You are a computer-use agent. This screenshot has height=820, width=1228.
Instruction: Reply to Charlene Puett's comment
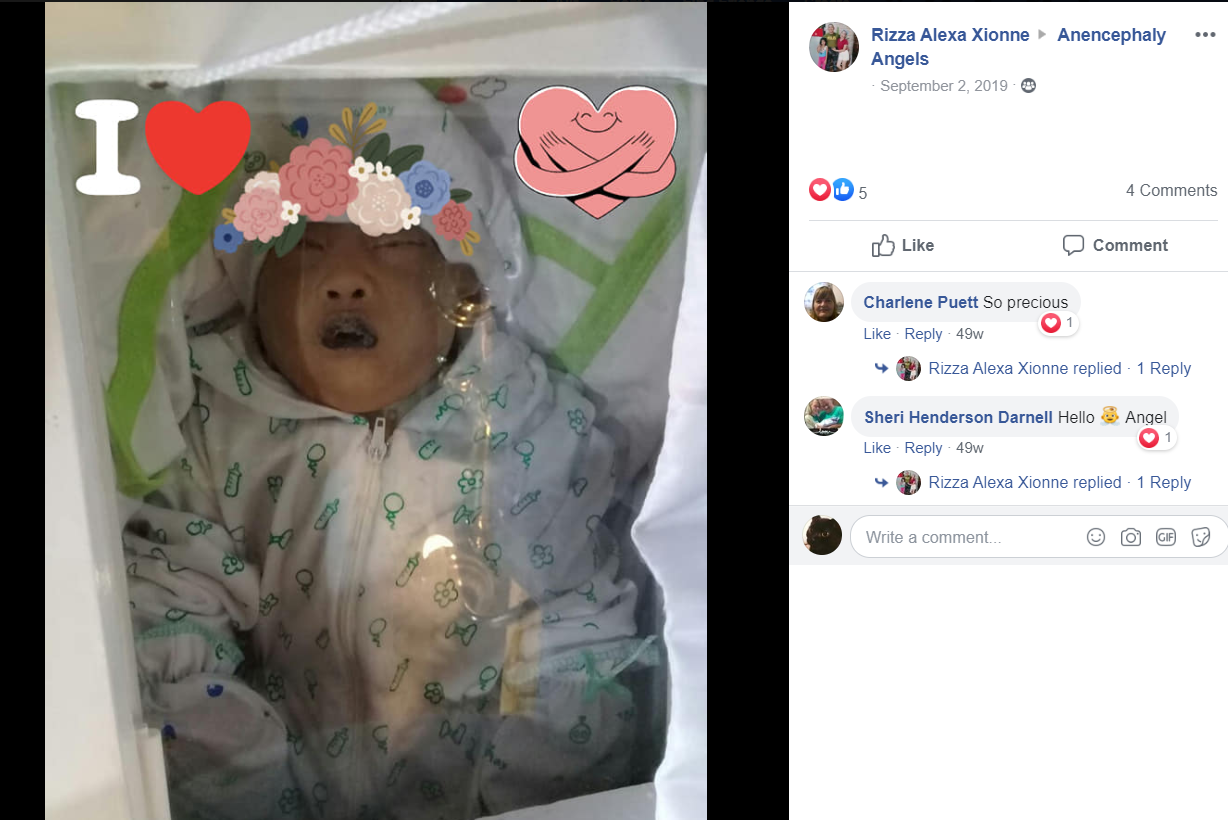[x=923, y=334]
